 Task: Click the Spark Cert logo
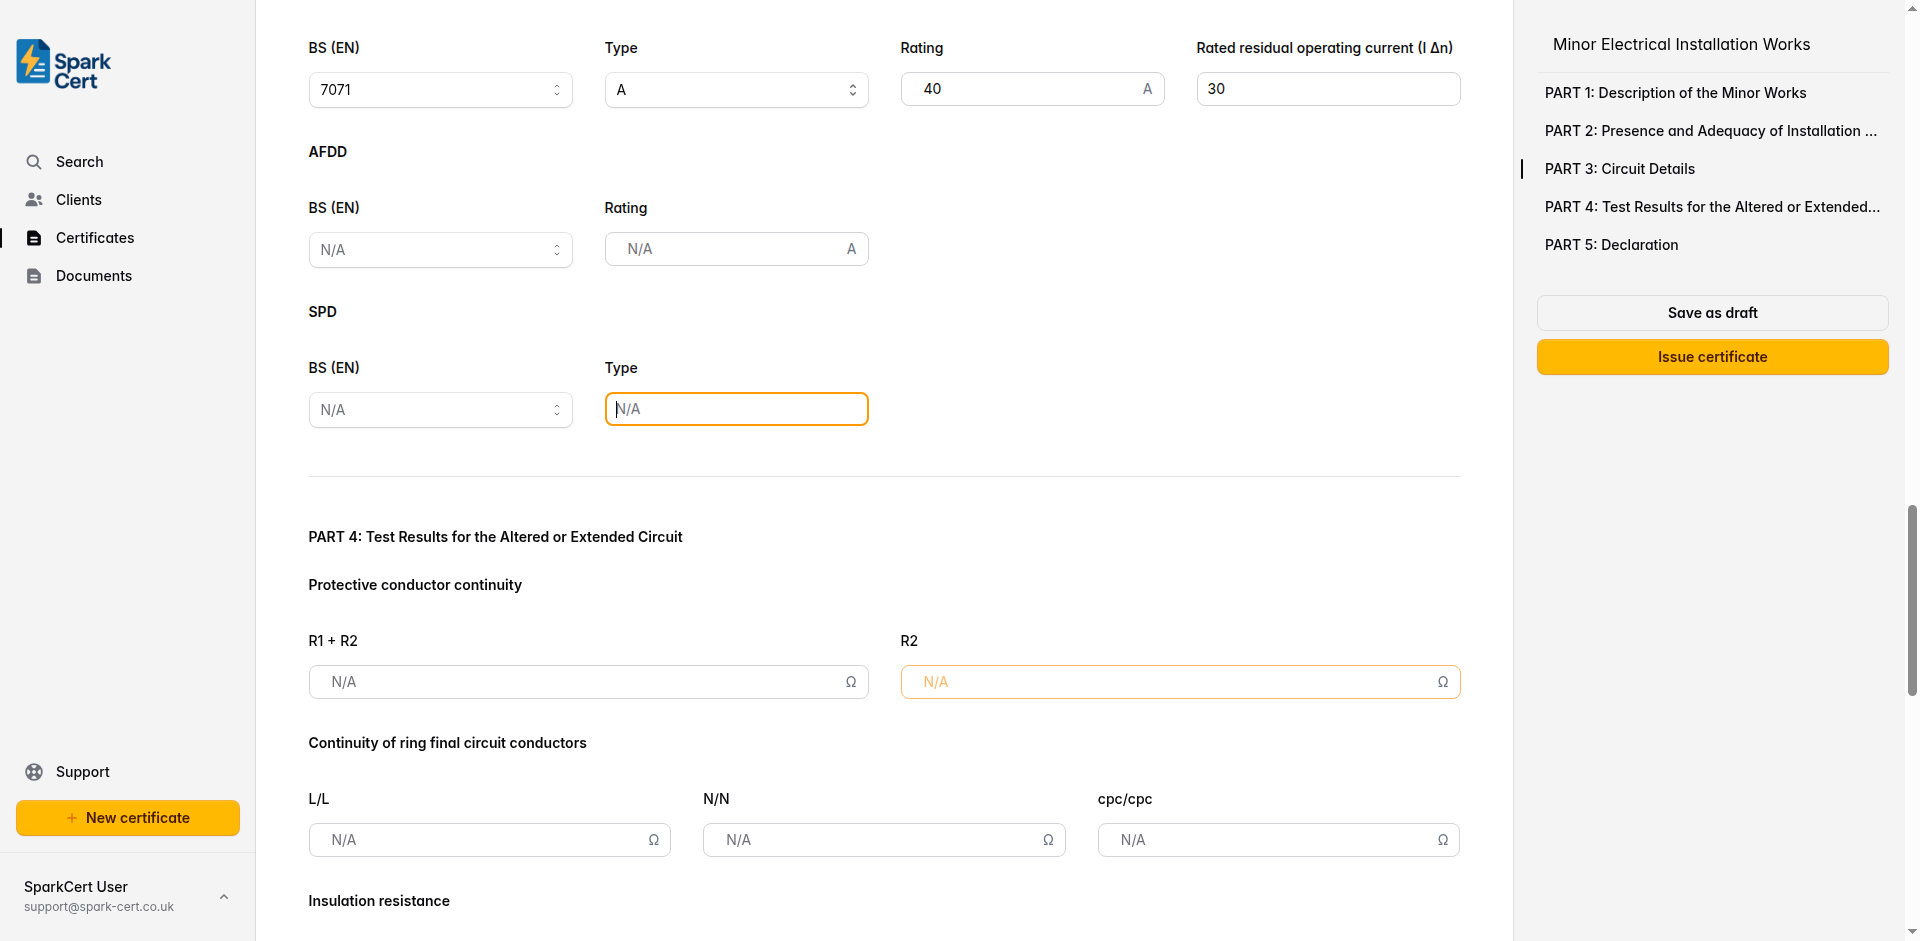click(x=64, y=65)
